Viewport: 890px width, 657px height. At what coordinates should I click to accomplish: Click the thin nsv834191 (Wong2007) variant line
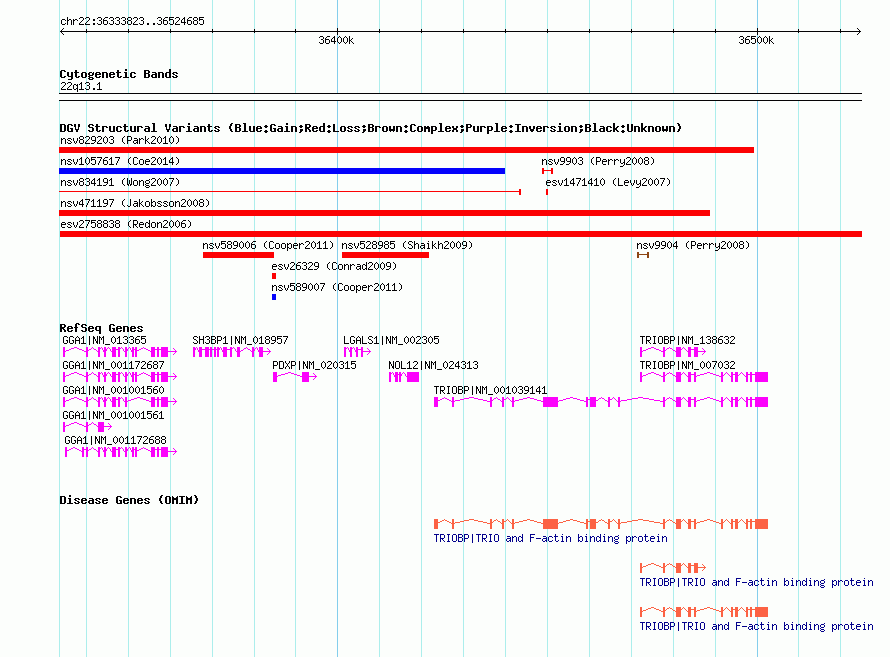290,192
